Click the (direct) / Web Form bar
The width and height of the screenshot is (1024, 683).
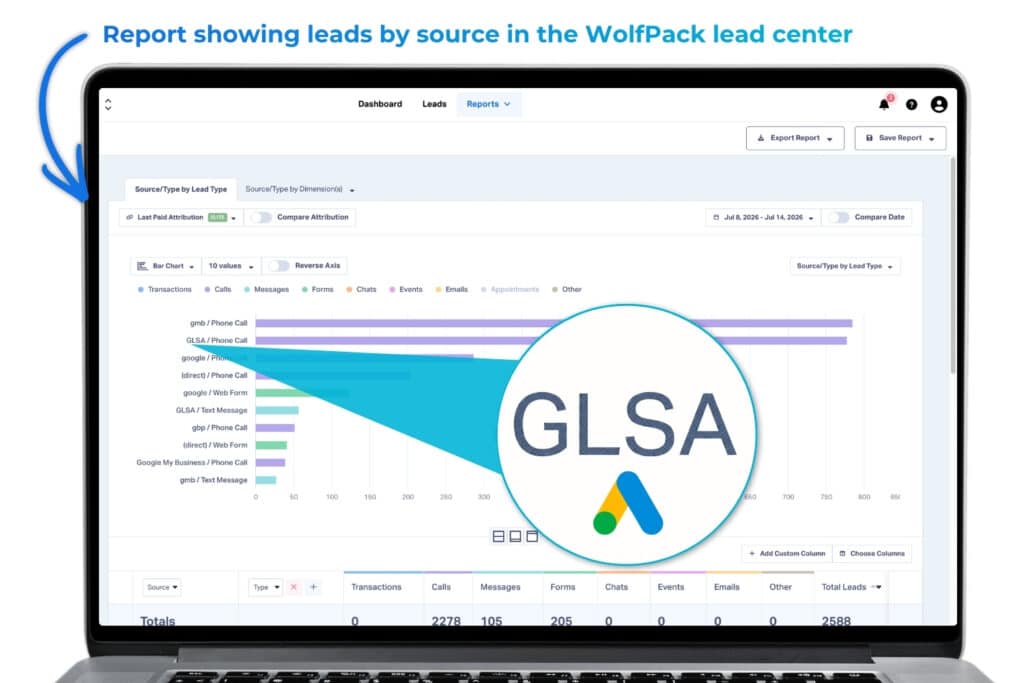point(271,445)
